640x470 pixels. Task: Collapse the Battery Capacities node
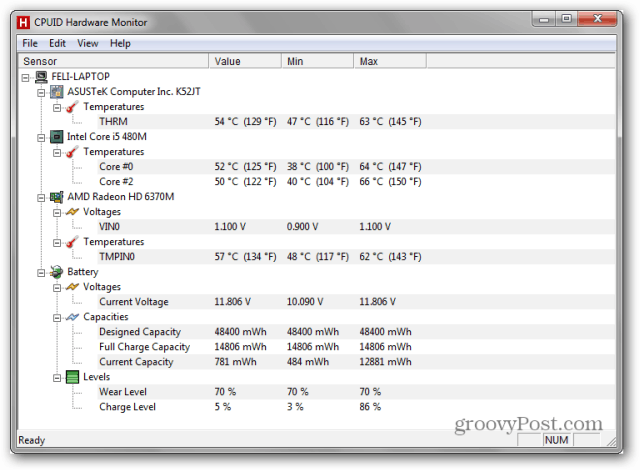point(57,318)
